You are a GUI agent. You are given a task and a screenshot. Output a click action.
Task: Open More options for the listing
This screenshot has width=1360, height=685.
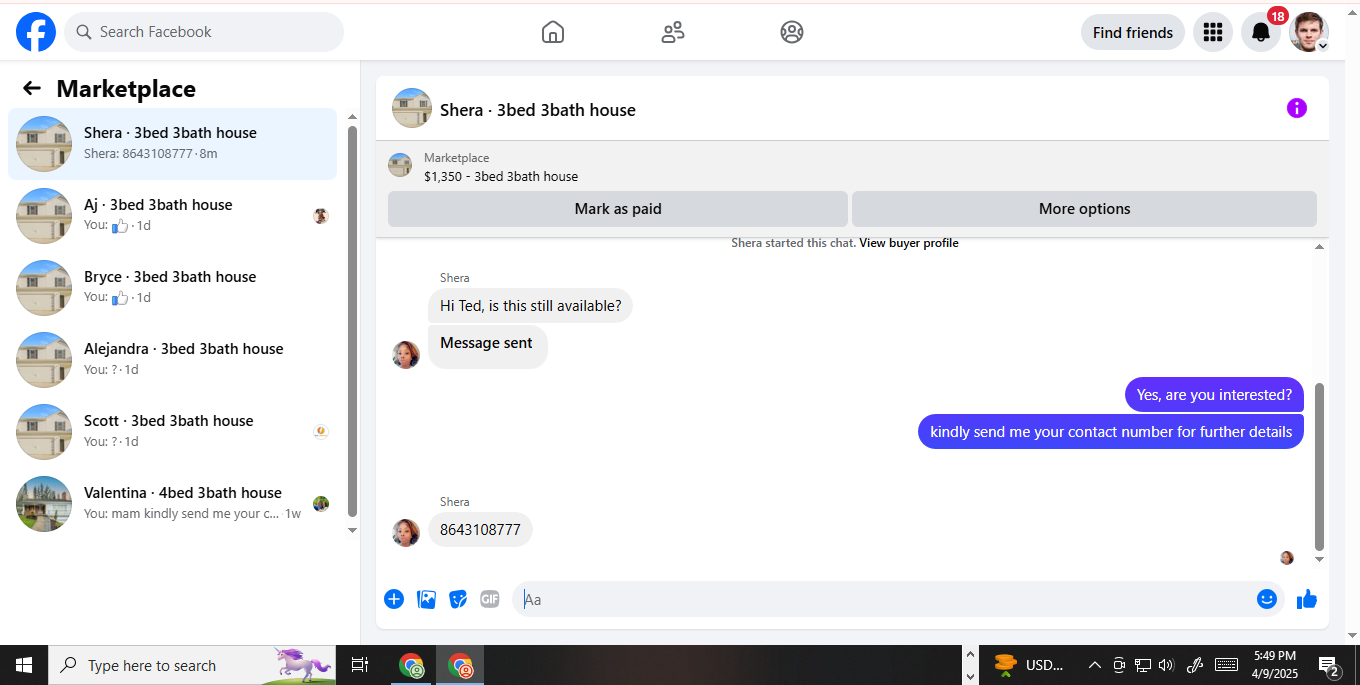click(1084, 209)
